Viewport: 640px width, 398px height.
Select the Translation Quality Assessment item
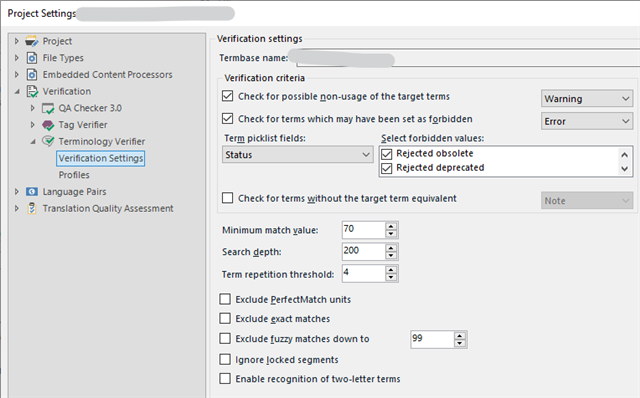point(108,208)
